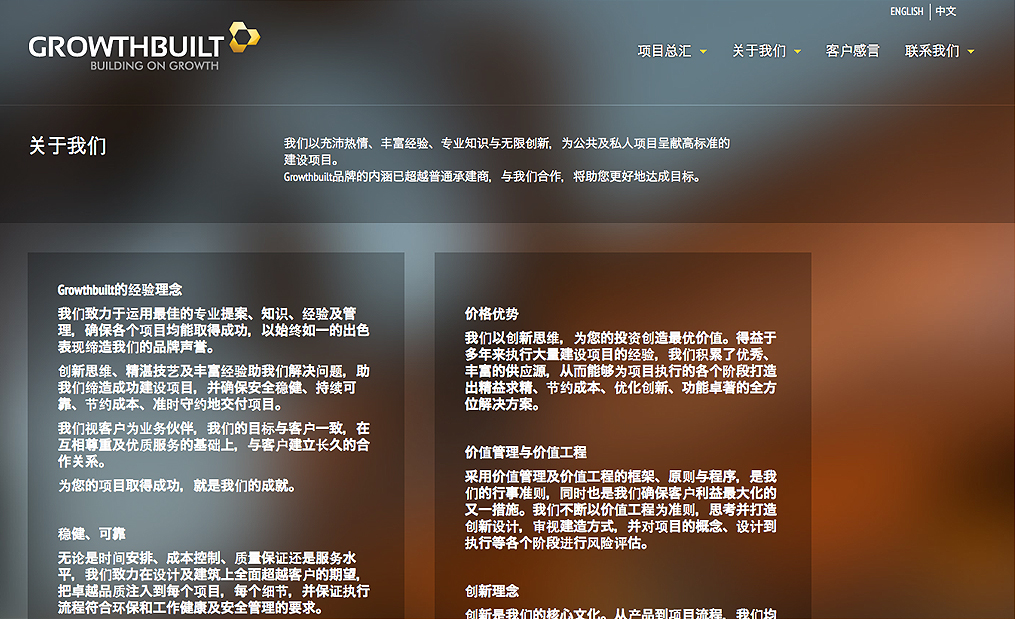Switch the site language to ENGLISH
Screen dimensions: 1015x619
tap(906, 12)
